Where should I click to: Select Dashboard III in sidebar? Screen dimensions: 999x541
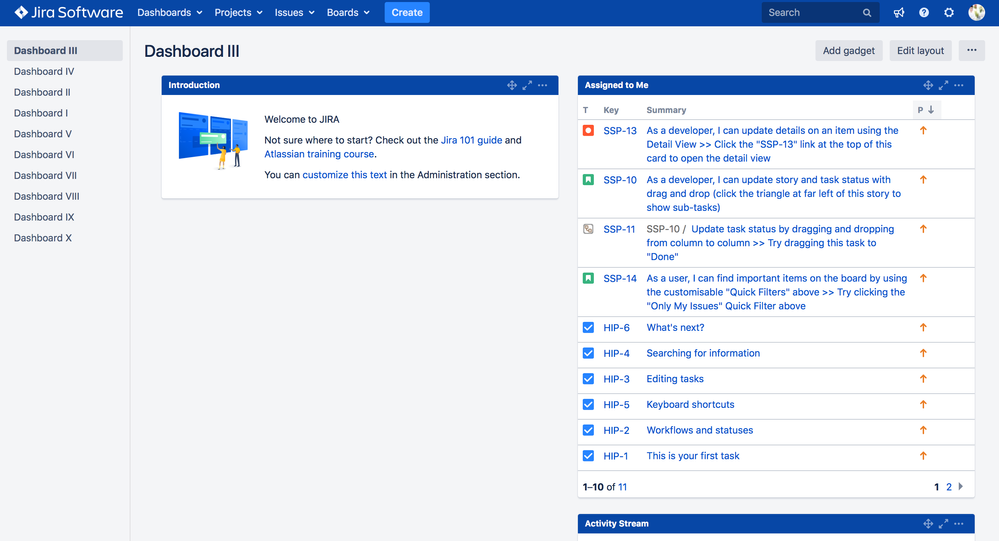(64, 51)
